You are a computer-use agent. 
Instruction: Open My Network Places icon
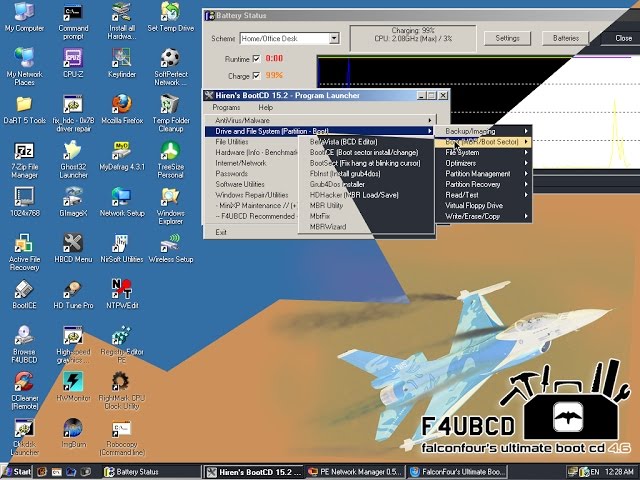[x=24, y=66]
